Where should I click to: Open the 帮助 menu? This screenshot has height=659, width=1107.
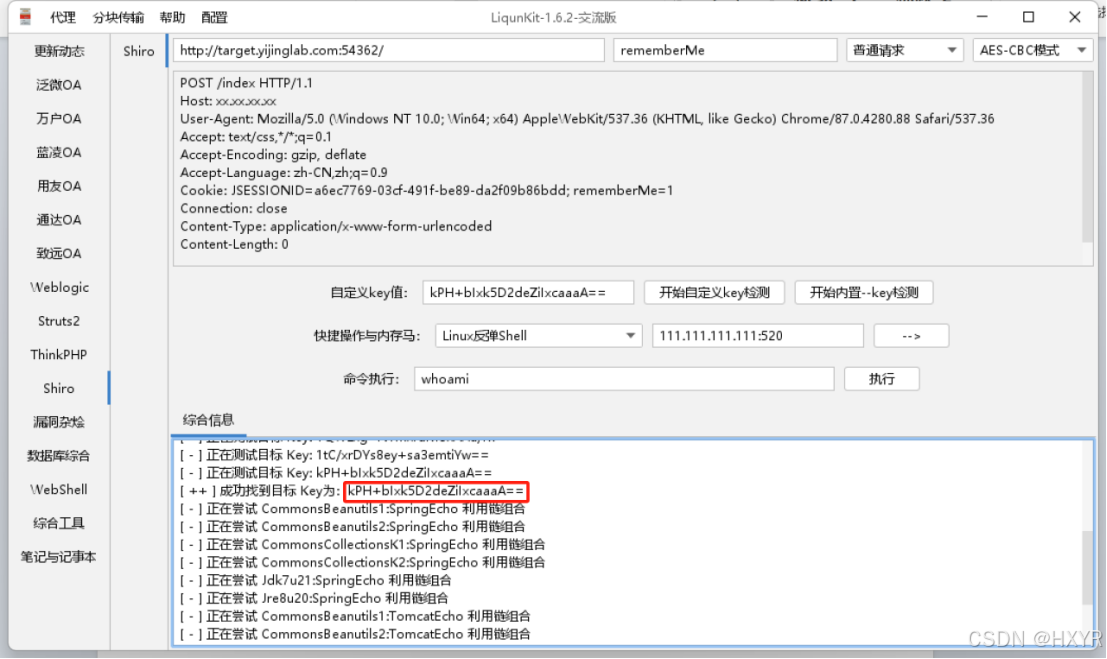[172, 18]
